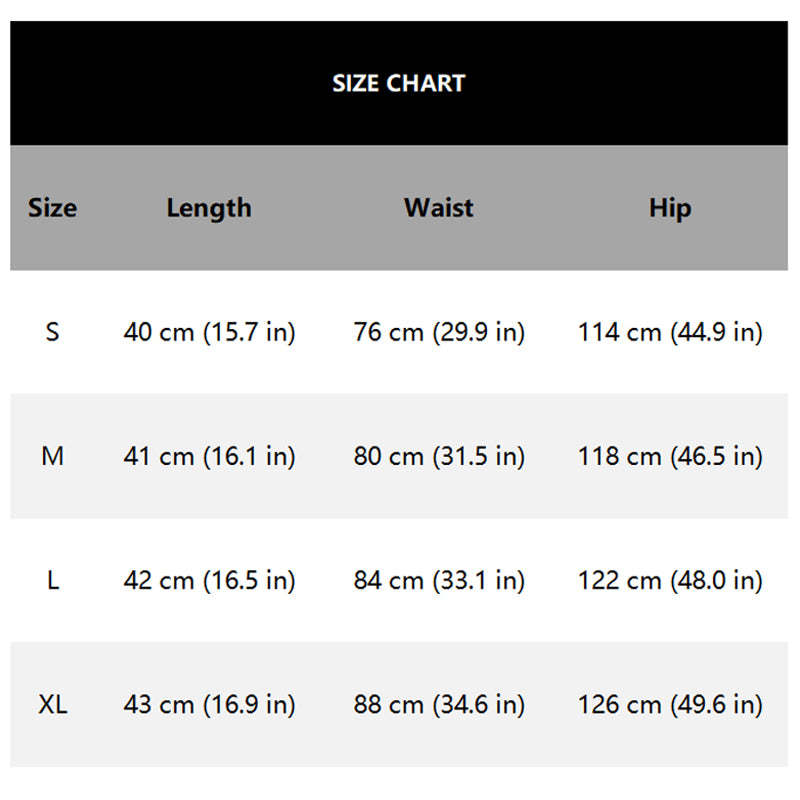Image resolution: width=800 pixels, height=800 pixels.
Task: Select the 76 cm waist value
Action: [439, 332]
